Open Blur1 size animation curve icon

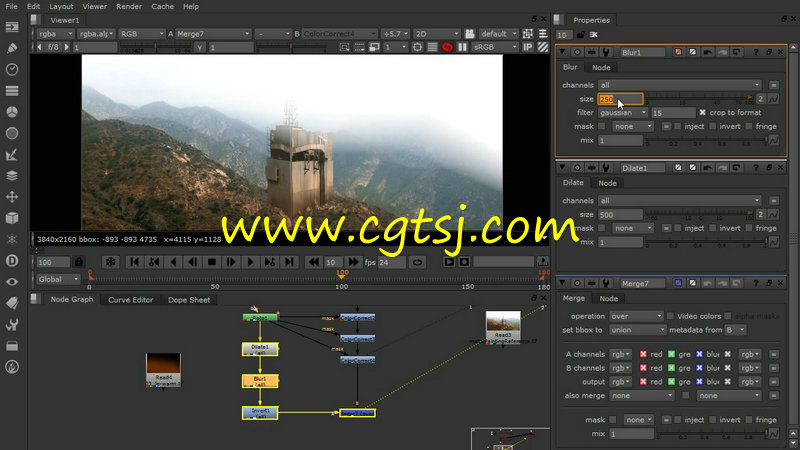click(773, 99)
